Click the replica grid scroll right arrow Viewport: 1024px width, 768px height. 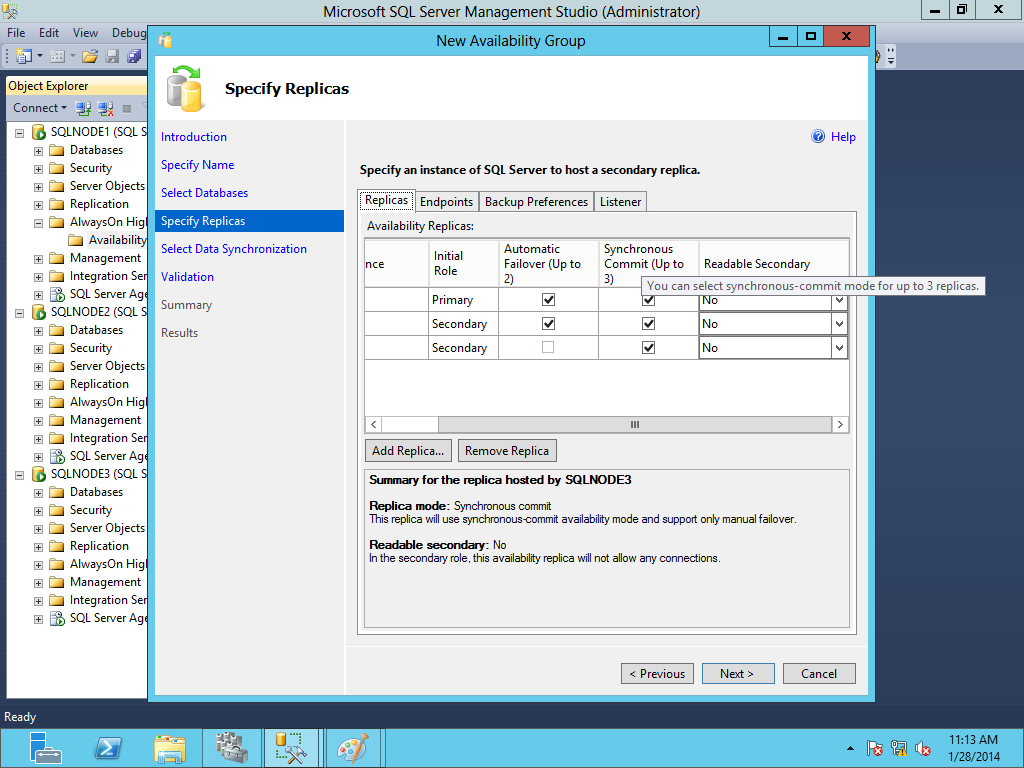840,424
